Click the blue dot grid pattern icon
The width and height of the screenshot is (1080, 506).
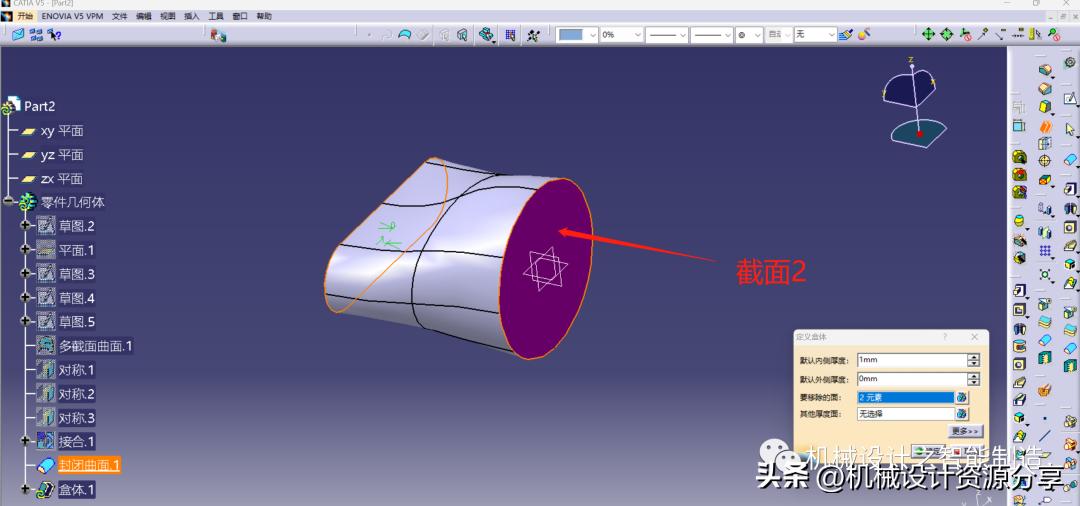click(x=1046, y=251)
